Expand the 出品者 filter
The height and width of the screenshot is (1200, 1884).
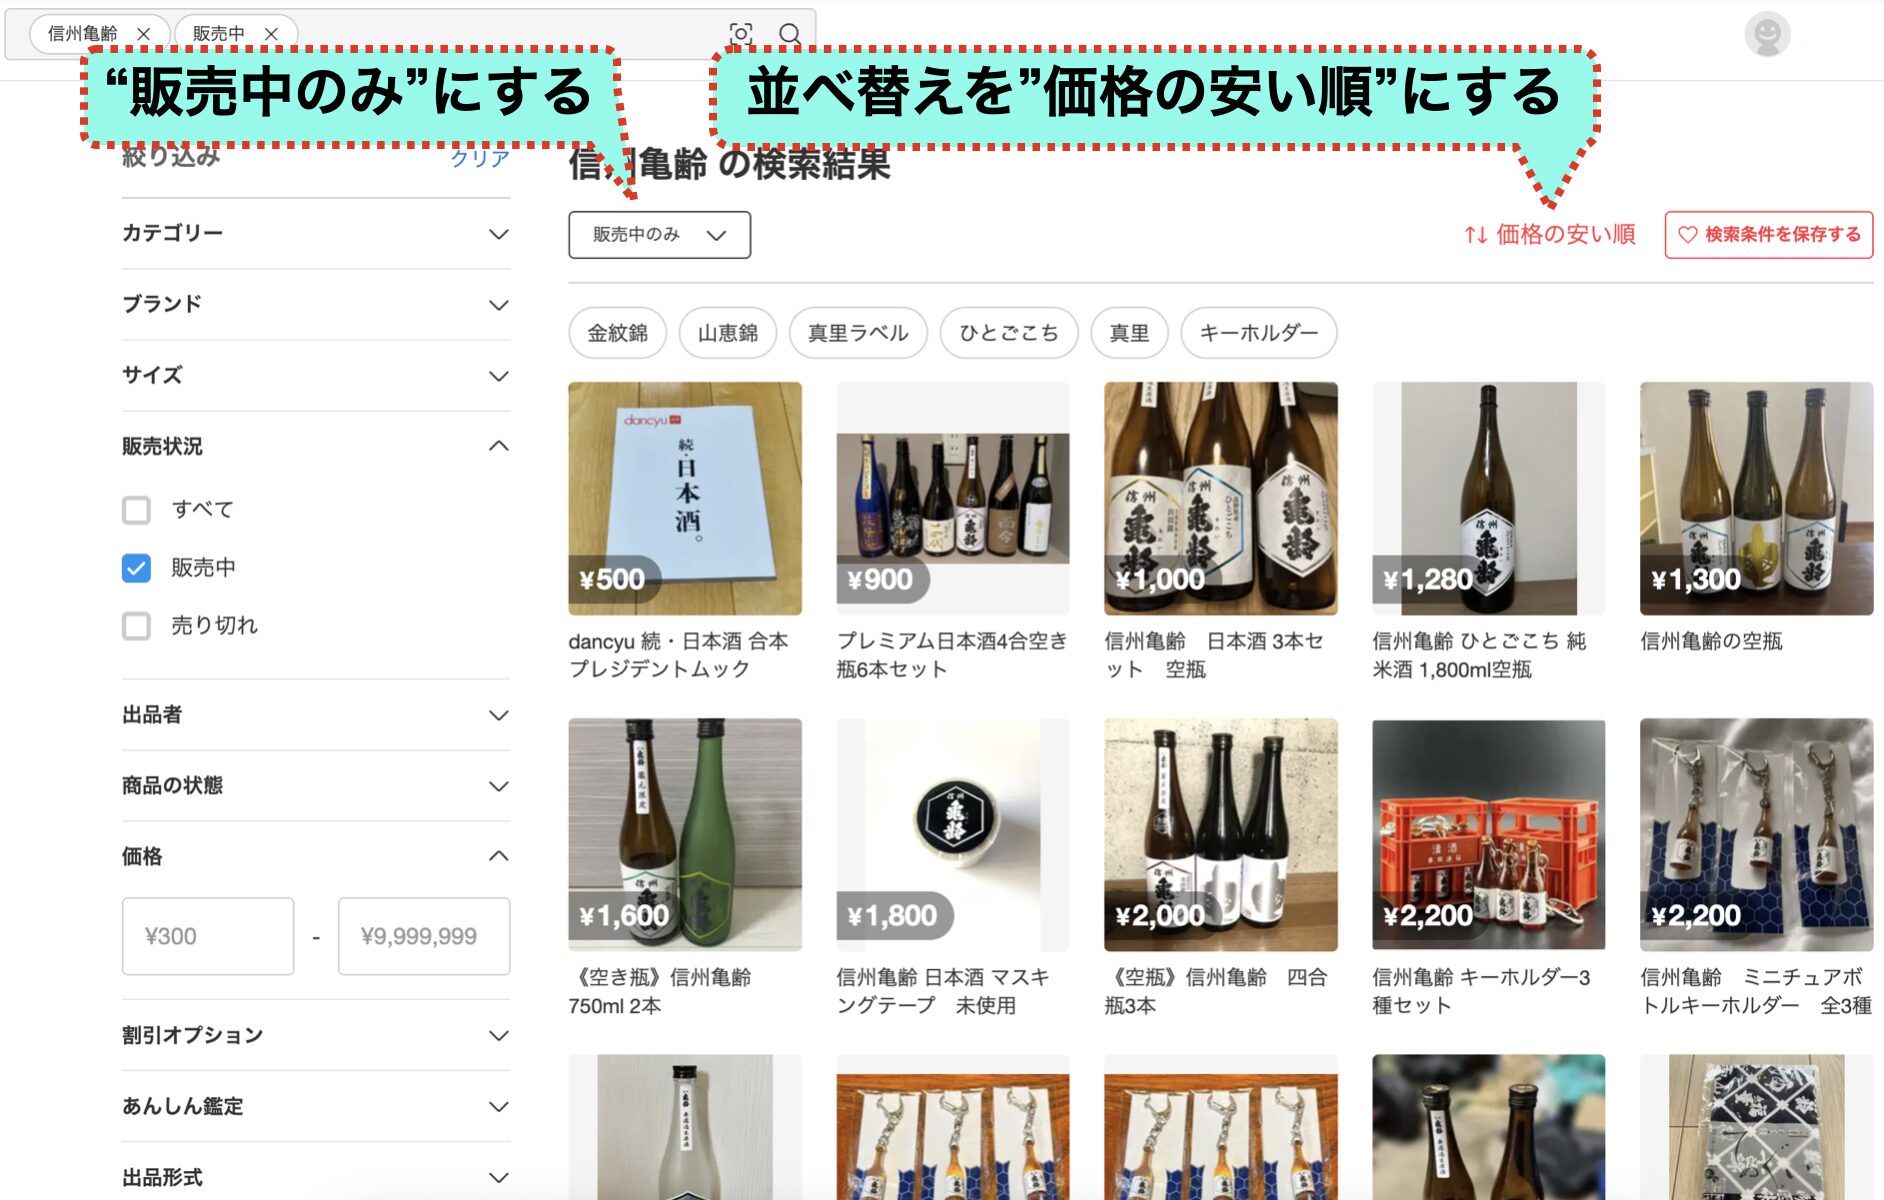click(x=315, y=715)
